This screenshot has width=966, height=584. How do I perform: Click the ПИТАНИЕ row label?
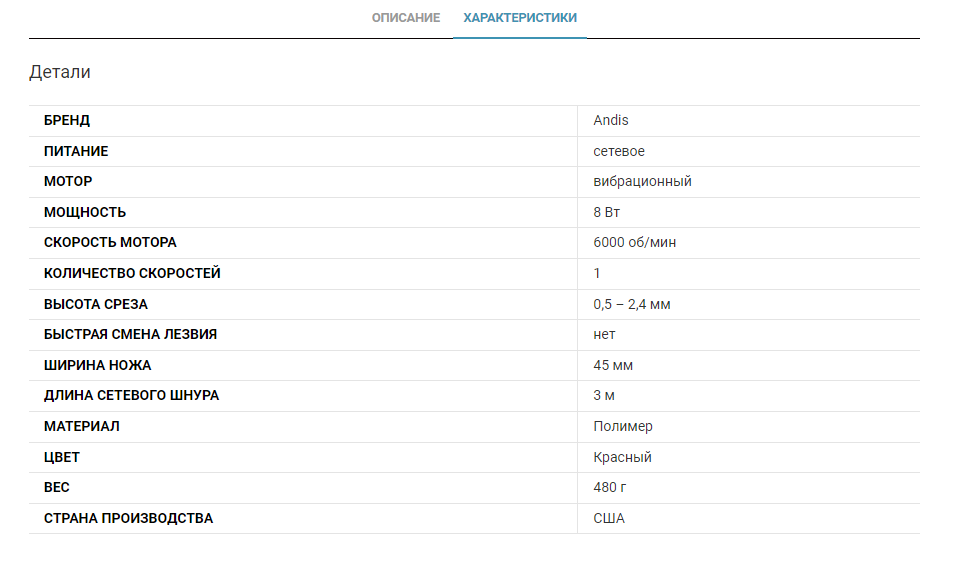coord(76,151)
